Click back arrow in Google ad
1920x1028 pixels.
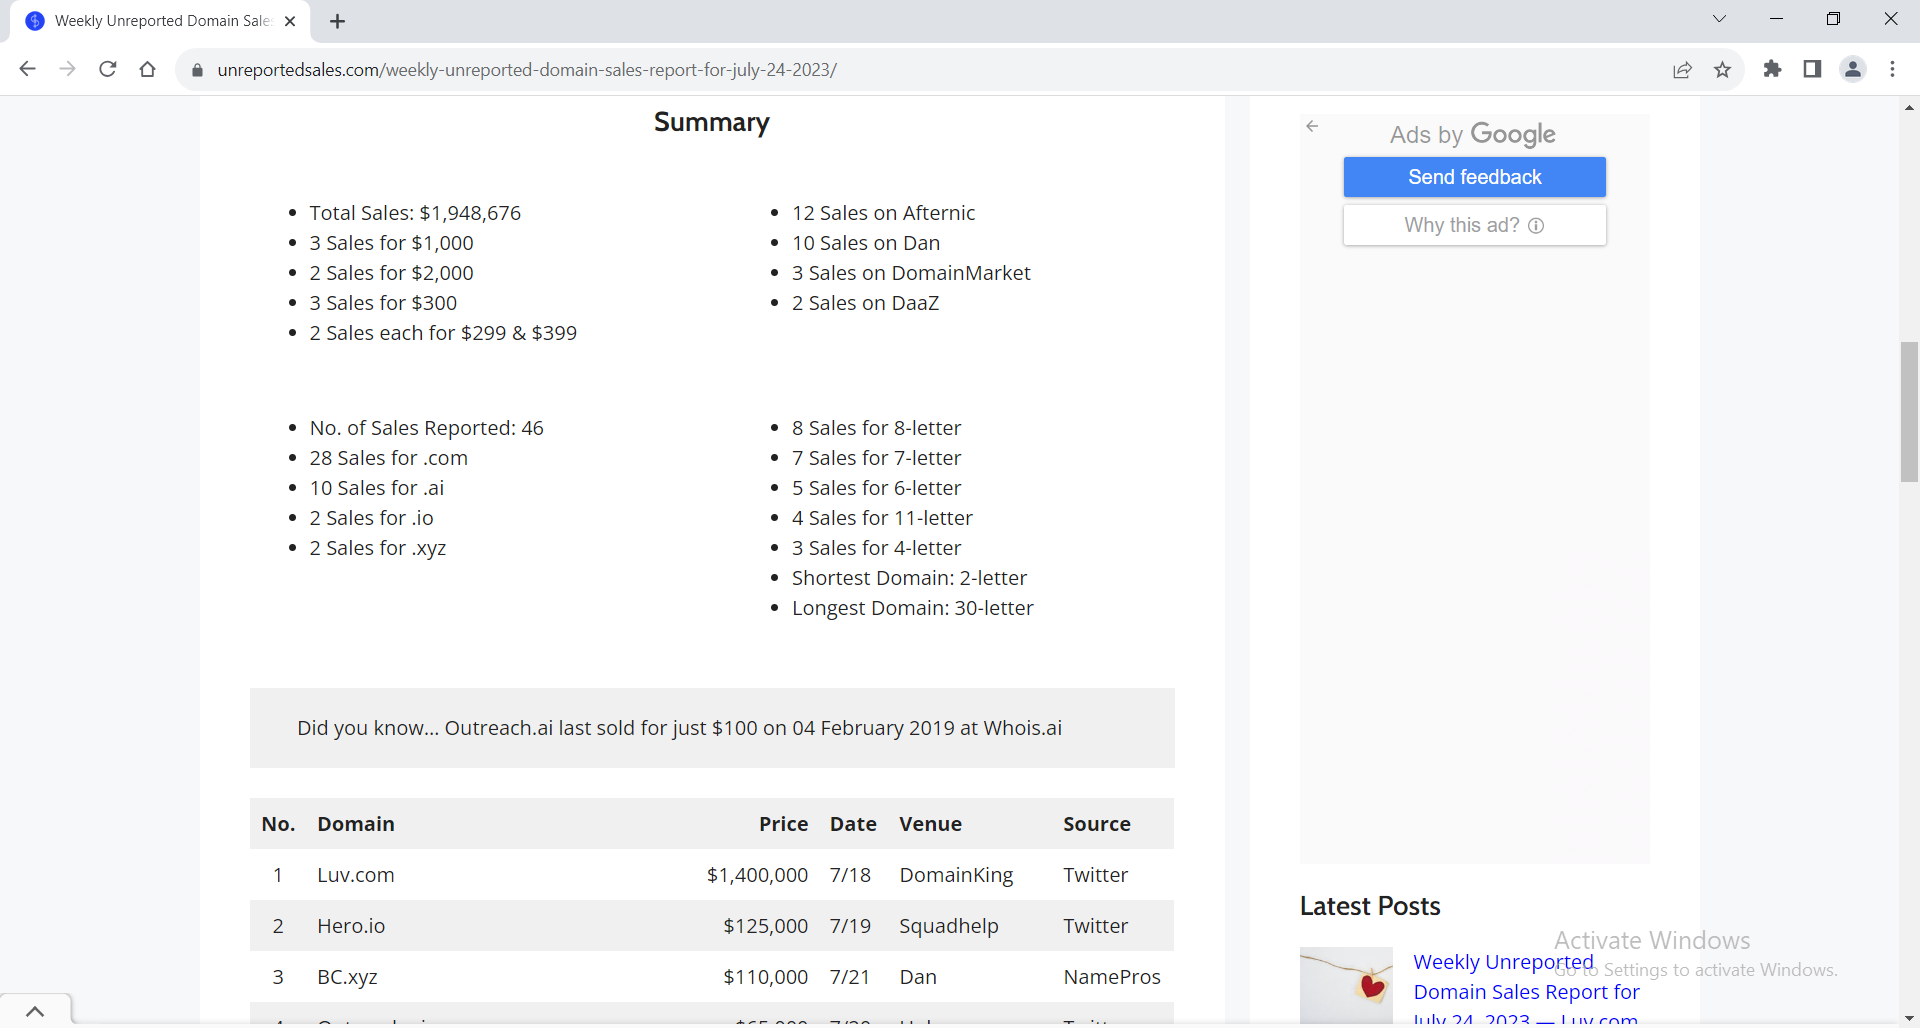1313,126
